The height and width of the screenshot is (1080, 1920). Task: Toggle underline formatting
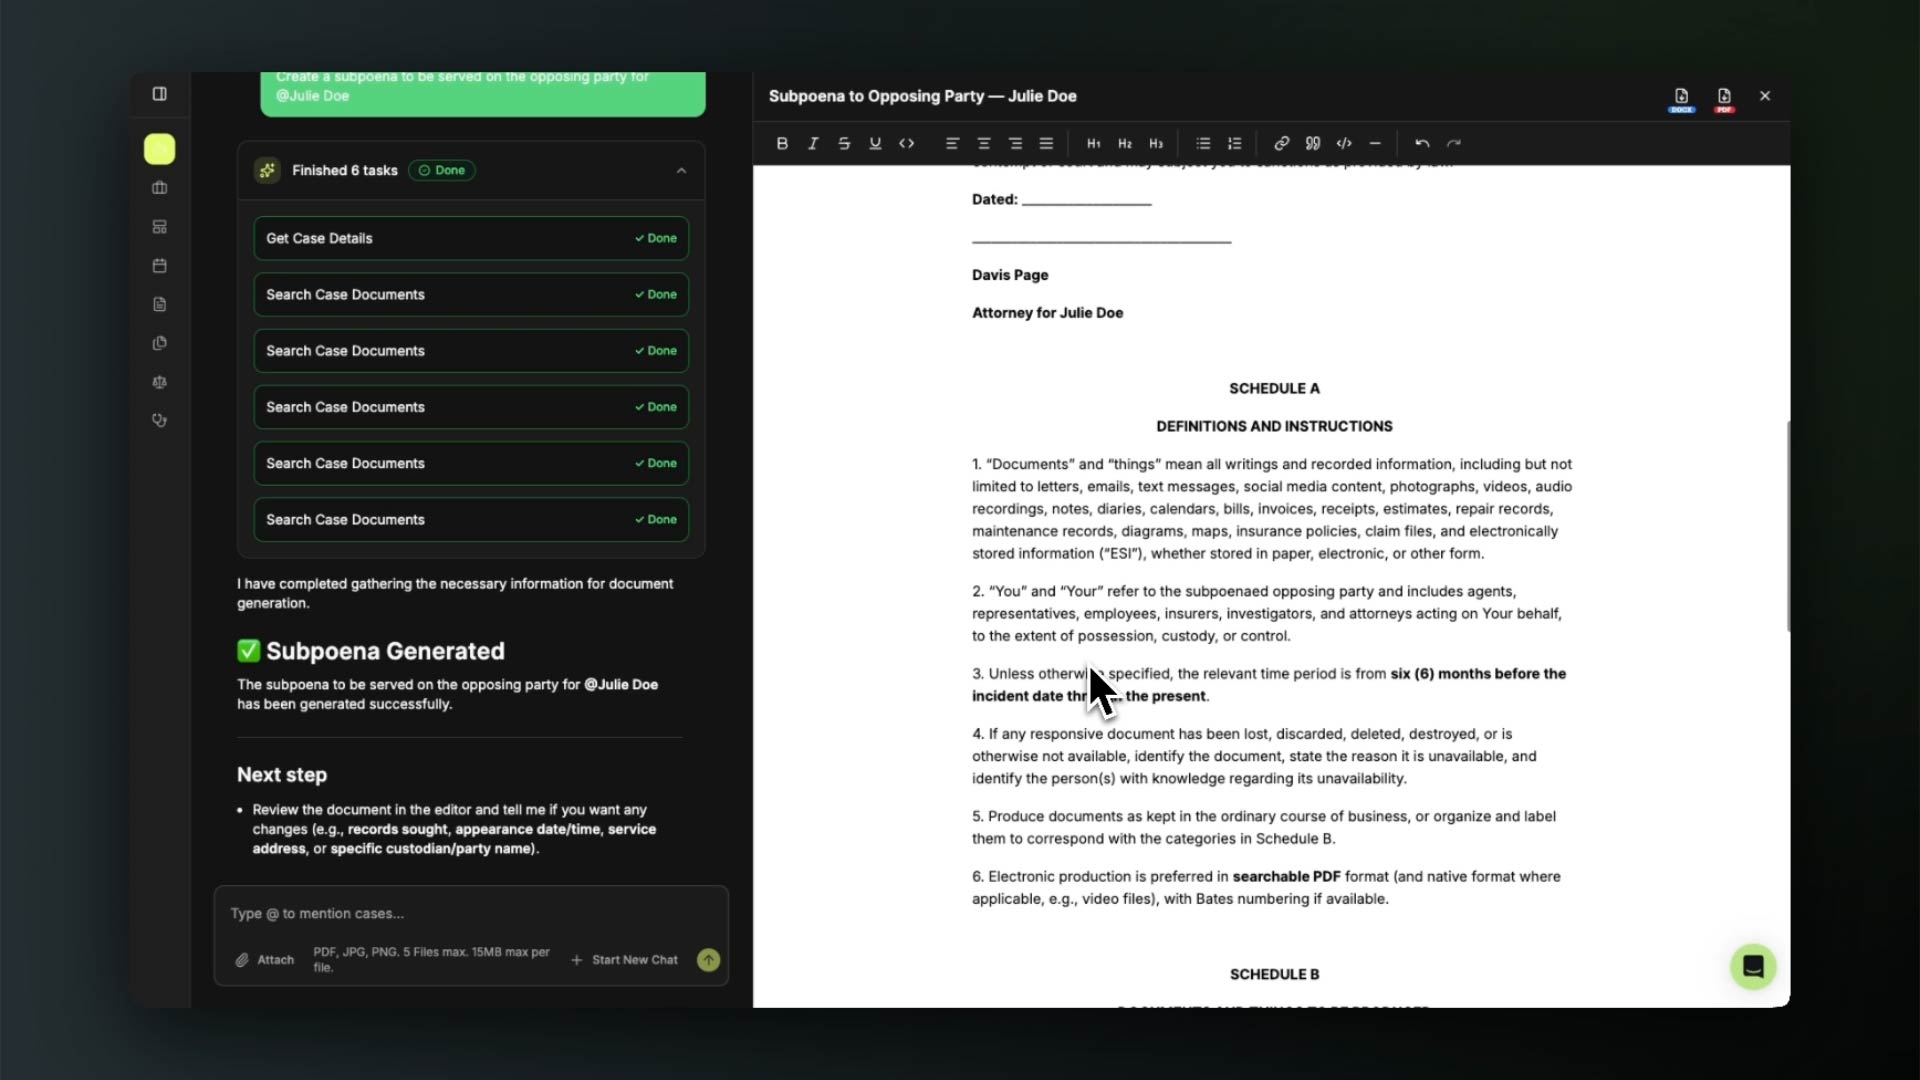click(x=875, y=143)
